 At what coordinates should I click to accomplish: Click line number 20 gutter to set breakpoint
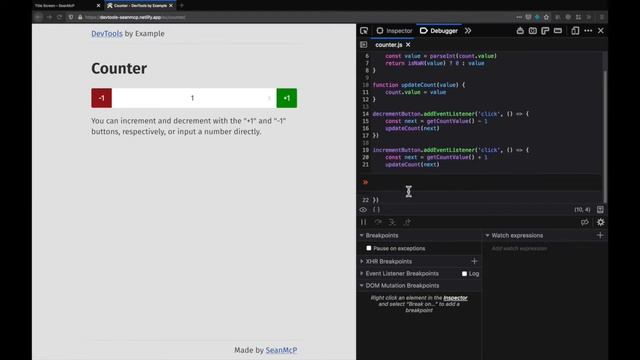pos(365,157)
